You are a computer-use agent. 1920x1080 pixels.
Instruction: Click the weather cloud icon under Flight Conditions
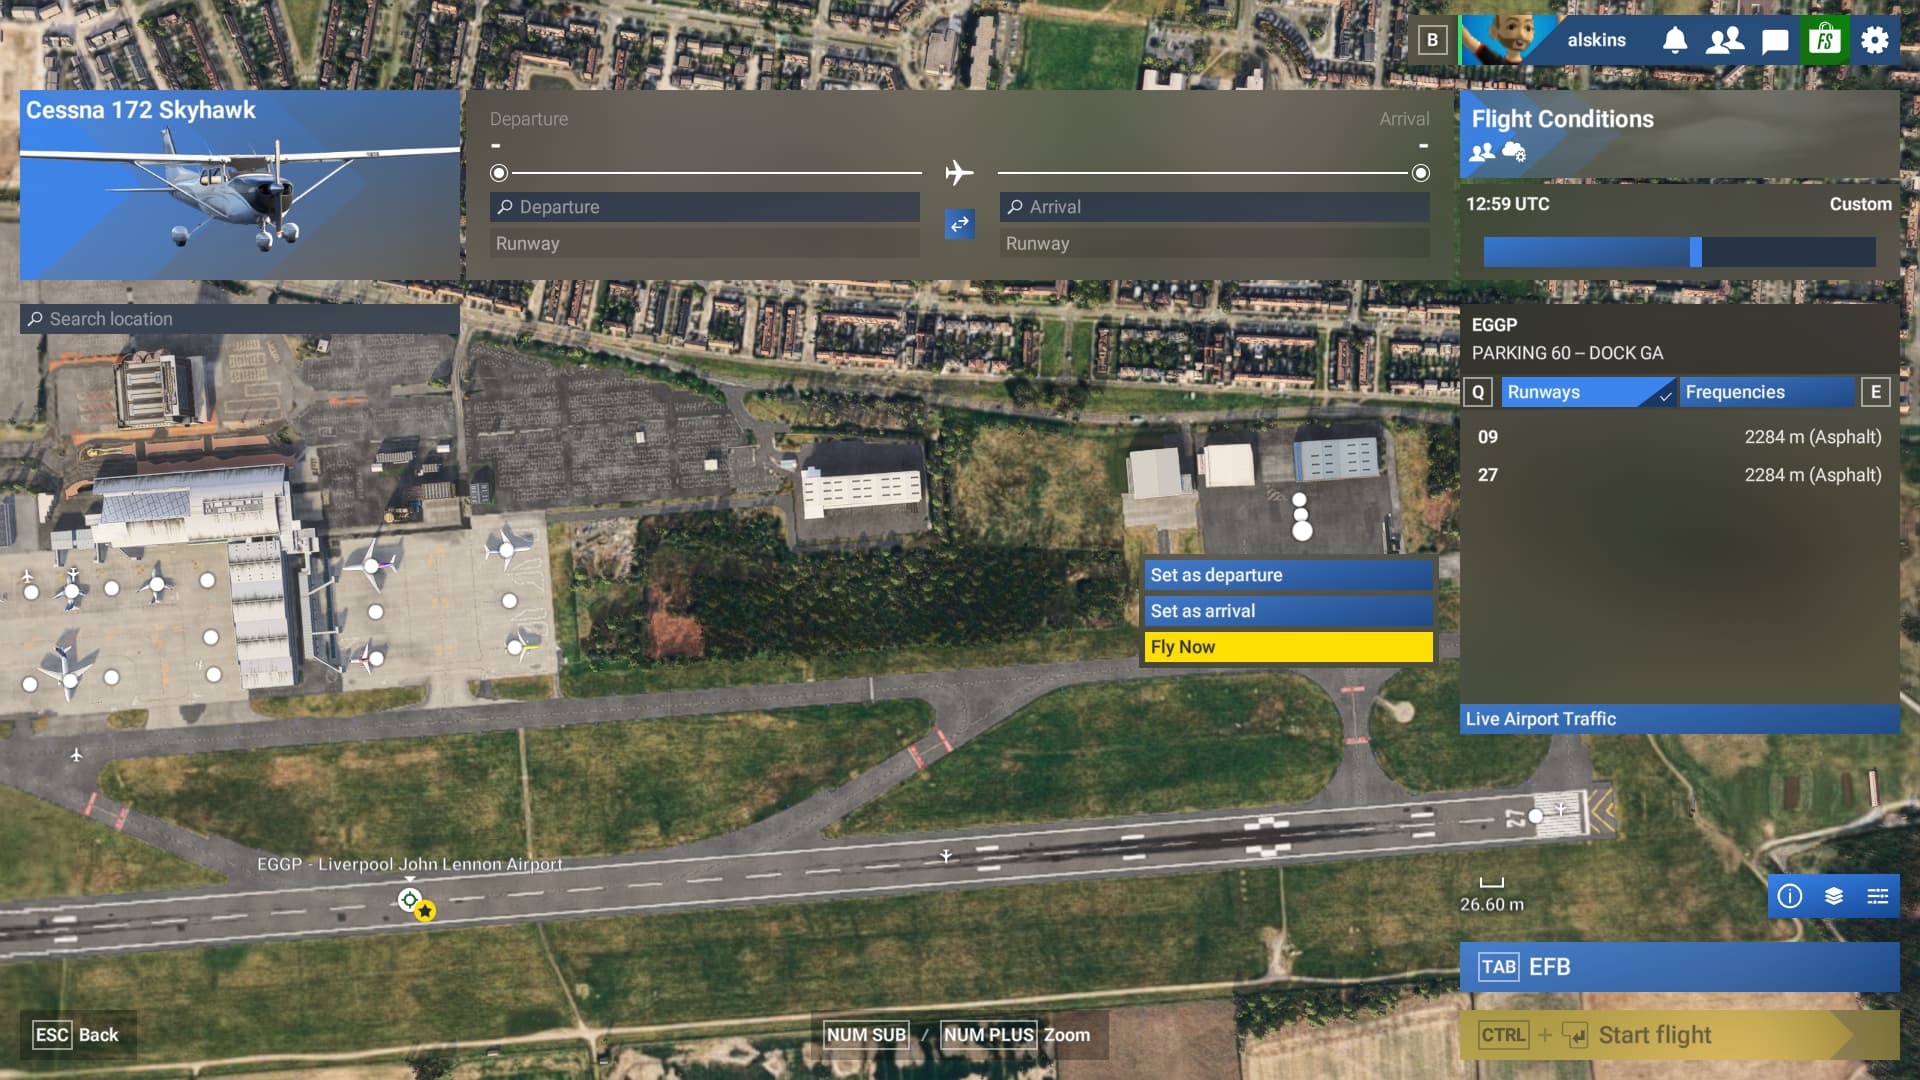click(x=1514, y=152)
